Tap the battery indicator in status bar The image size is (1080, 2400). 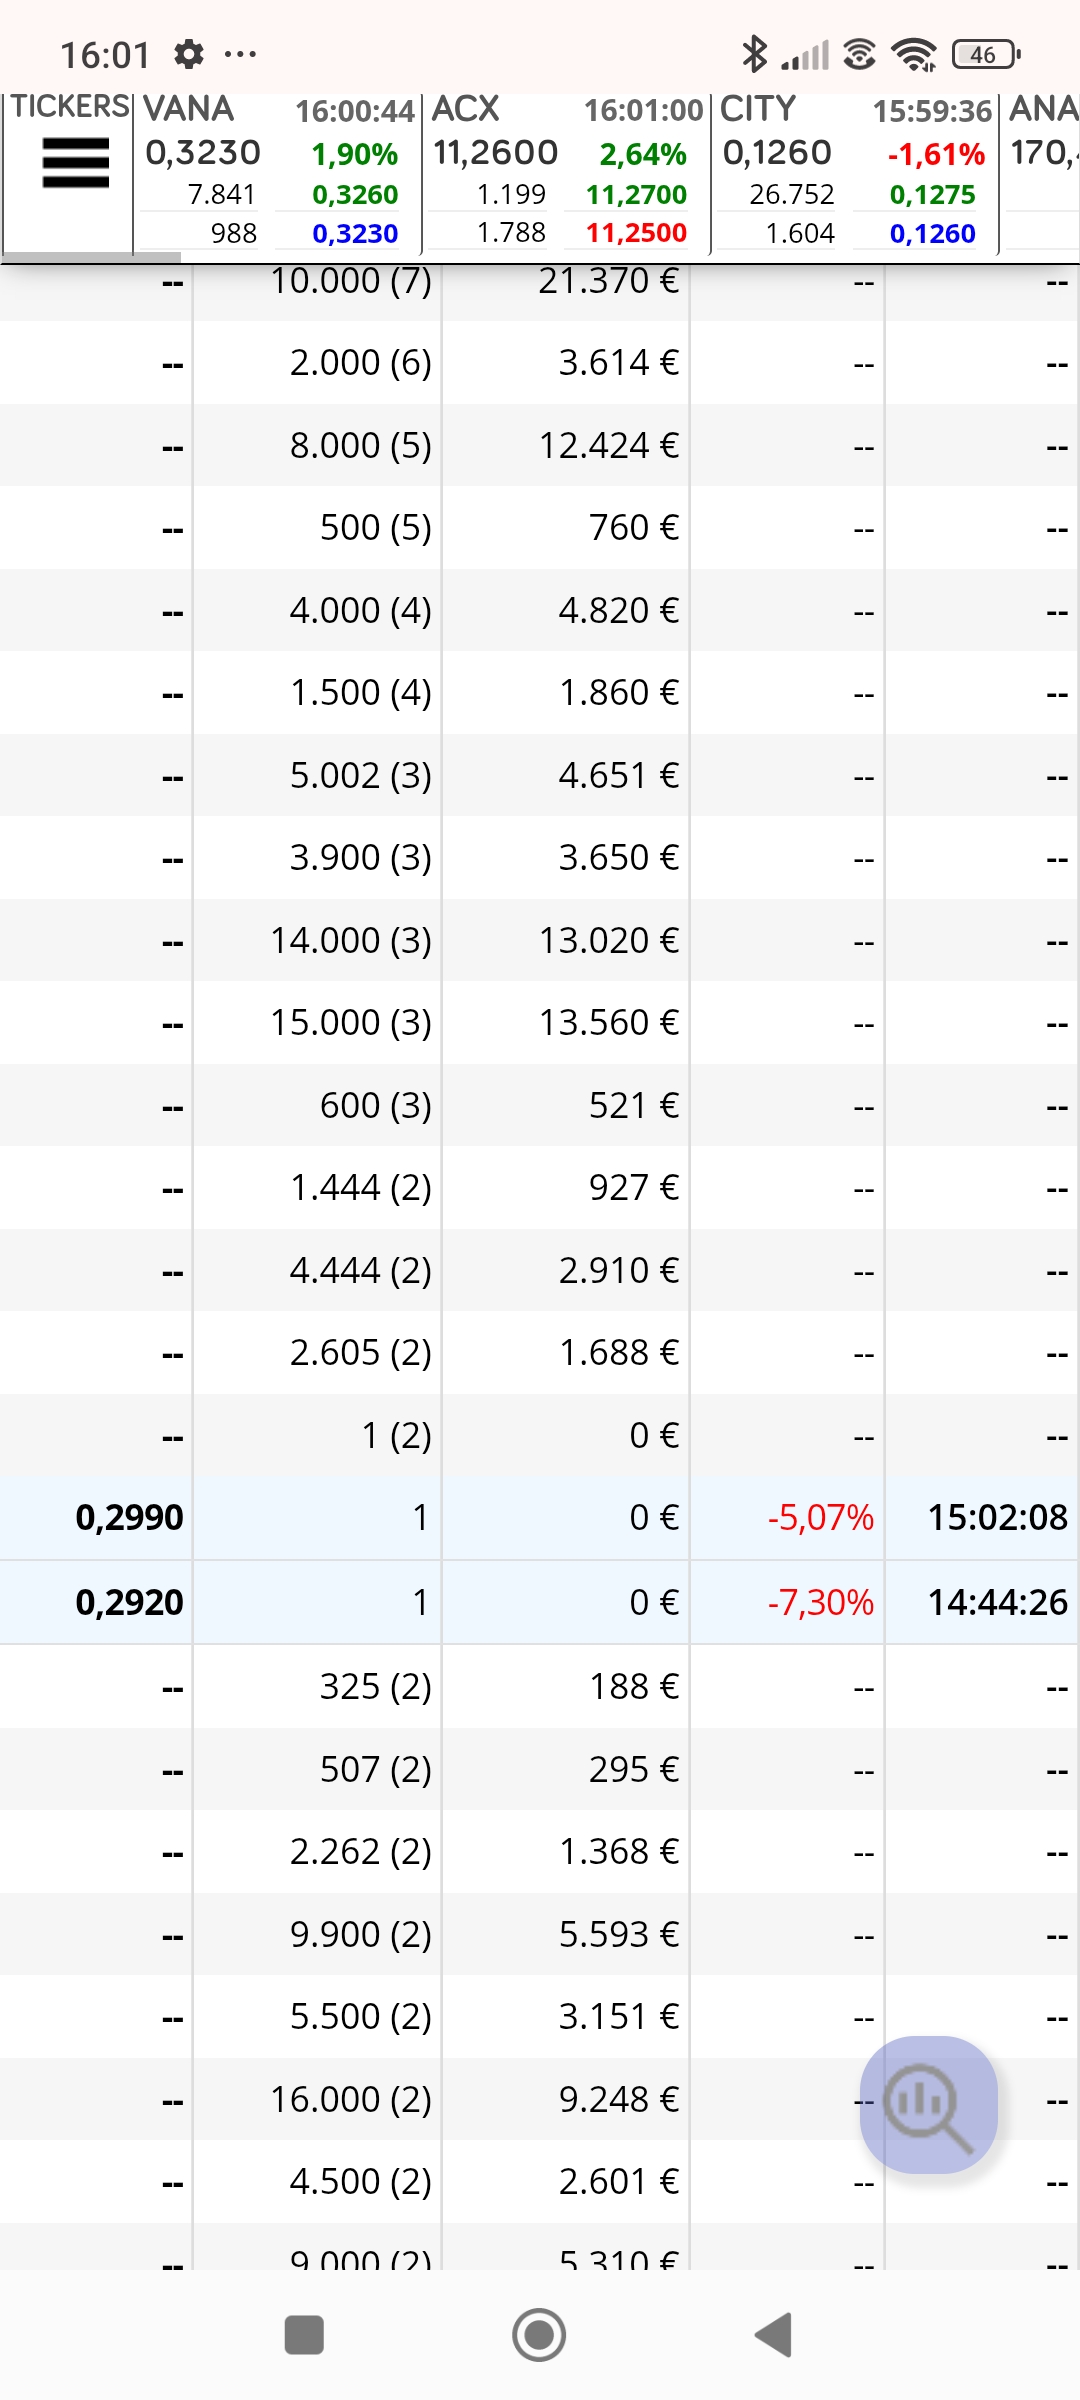click(986, 54)
